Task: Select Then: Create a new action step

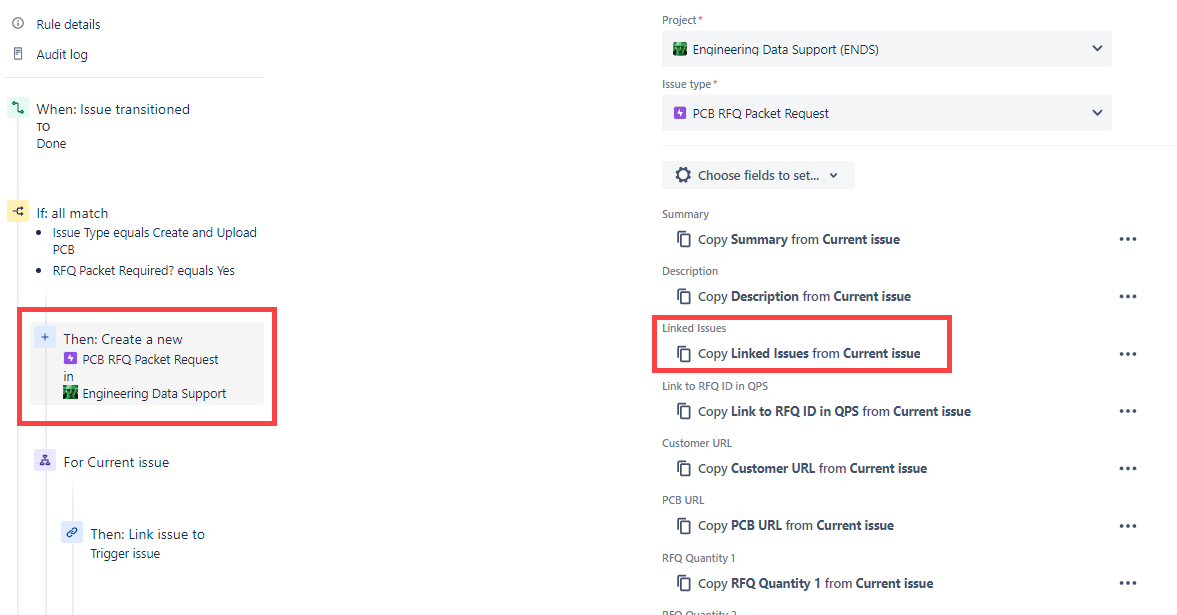Action: tap(147, 364)
